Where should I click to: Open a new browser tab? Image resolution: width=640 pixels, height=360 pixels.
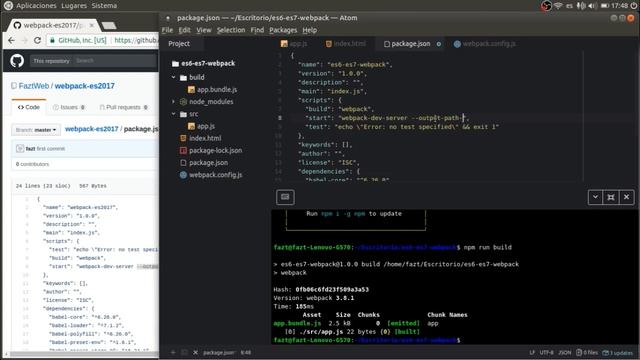point(109,26)
